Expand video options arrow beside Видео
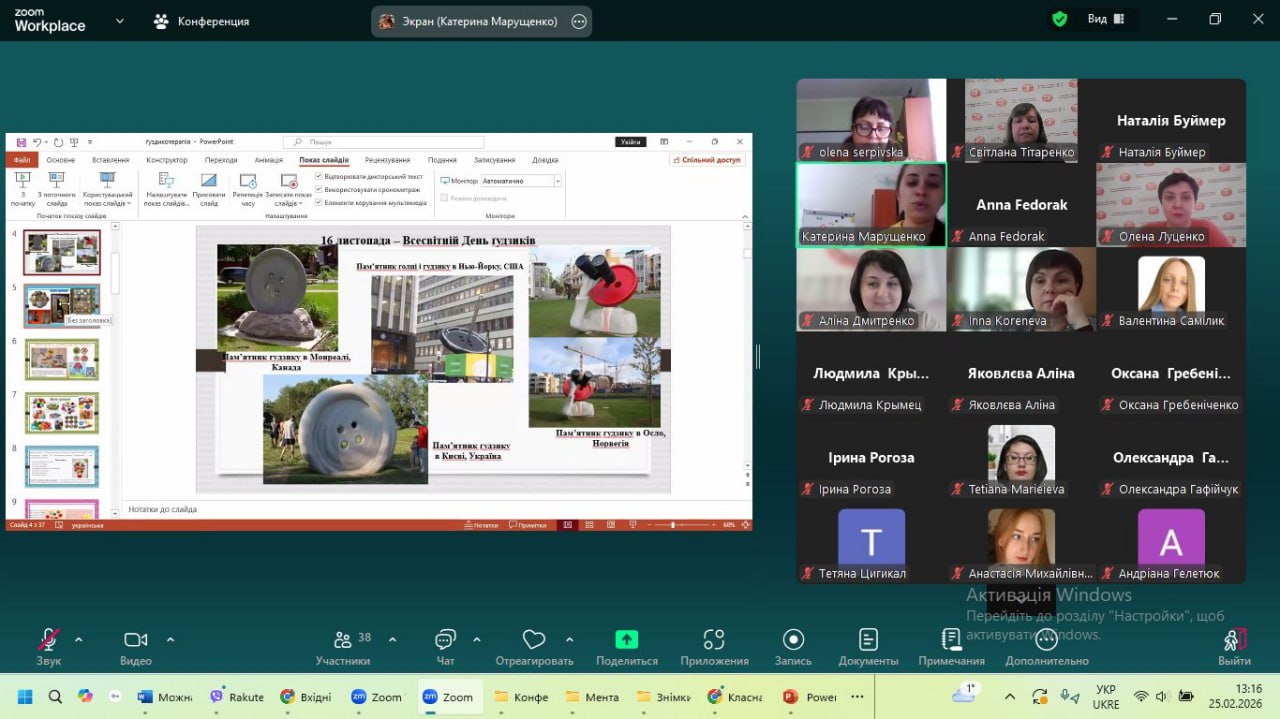The image size is (1280, 719). [x=170, y=639]
